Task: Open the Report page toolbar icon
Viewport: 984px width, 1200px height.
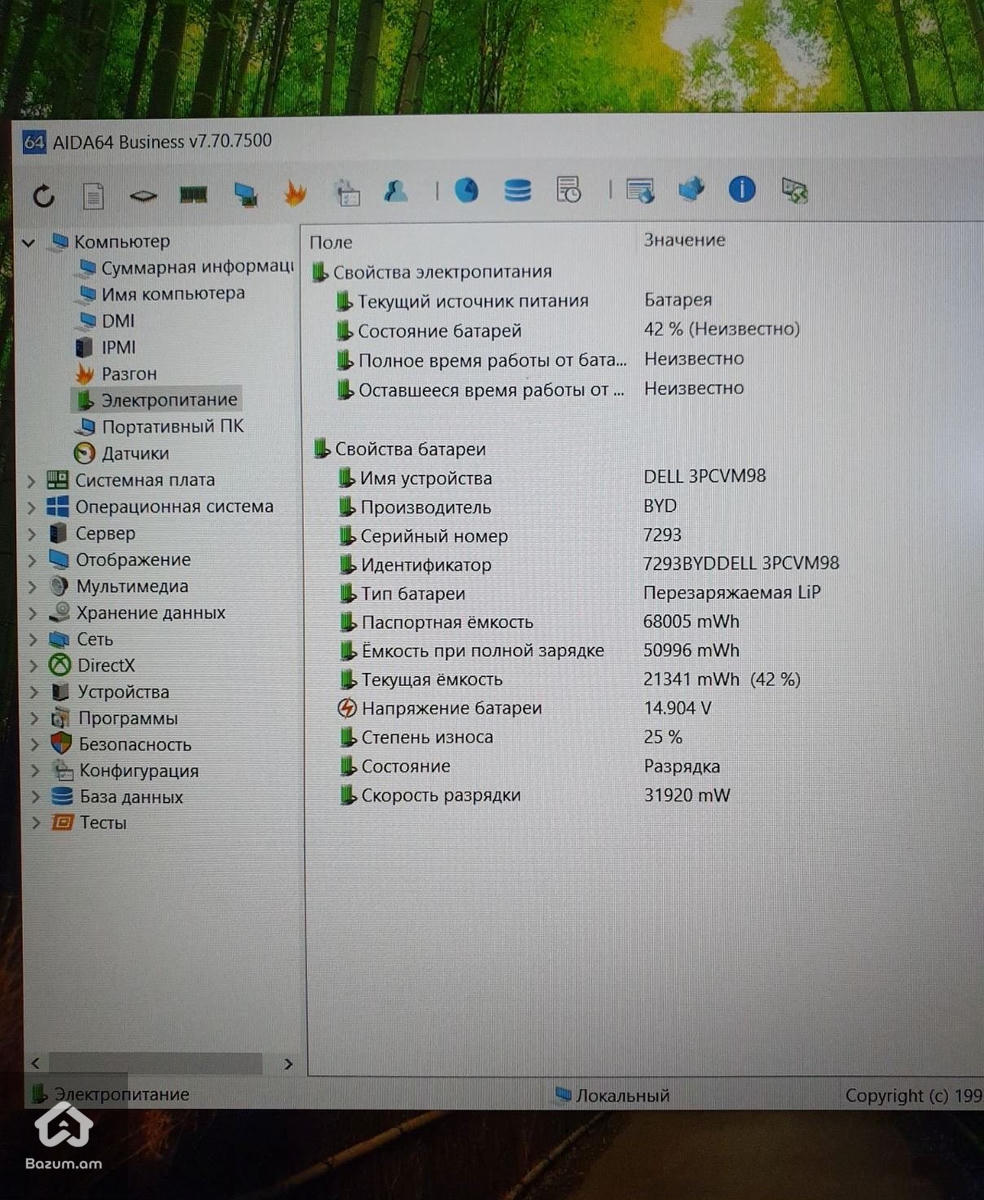Action: click(93, 195)
